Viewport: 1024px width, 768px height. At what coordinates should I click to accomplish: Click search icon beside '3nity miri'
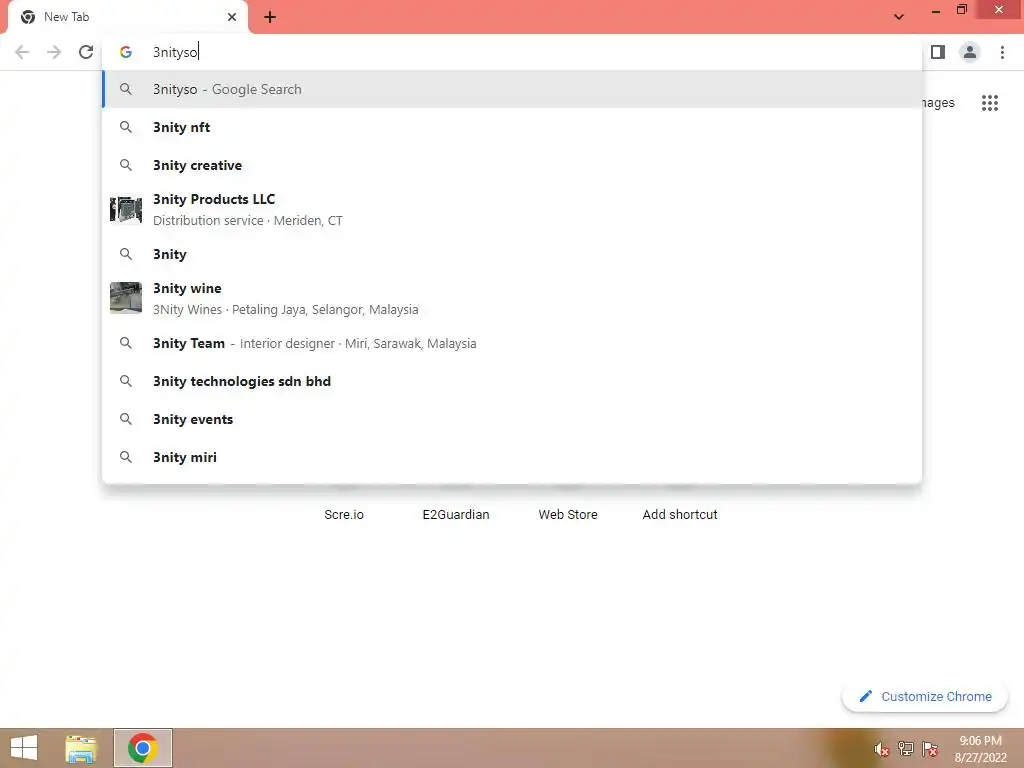pos(126,457)
